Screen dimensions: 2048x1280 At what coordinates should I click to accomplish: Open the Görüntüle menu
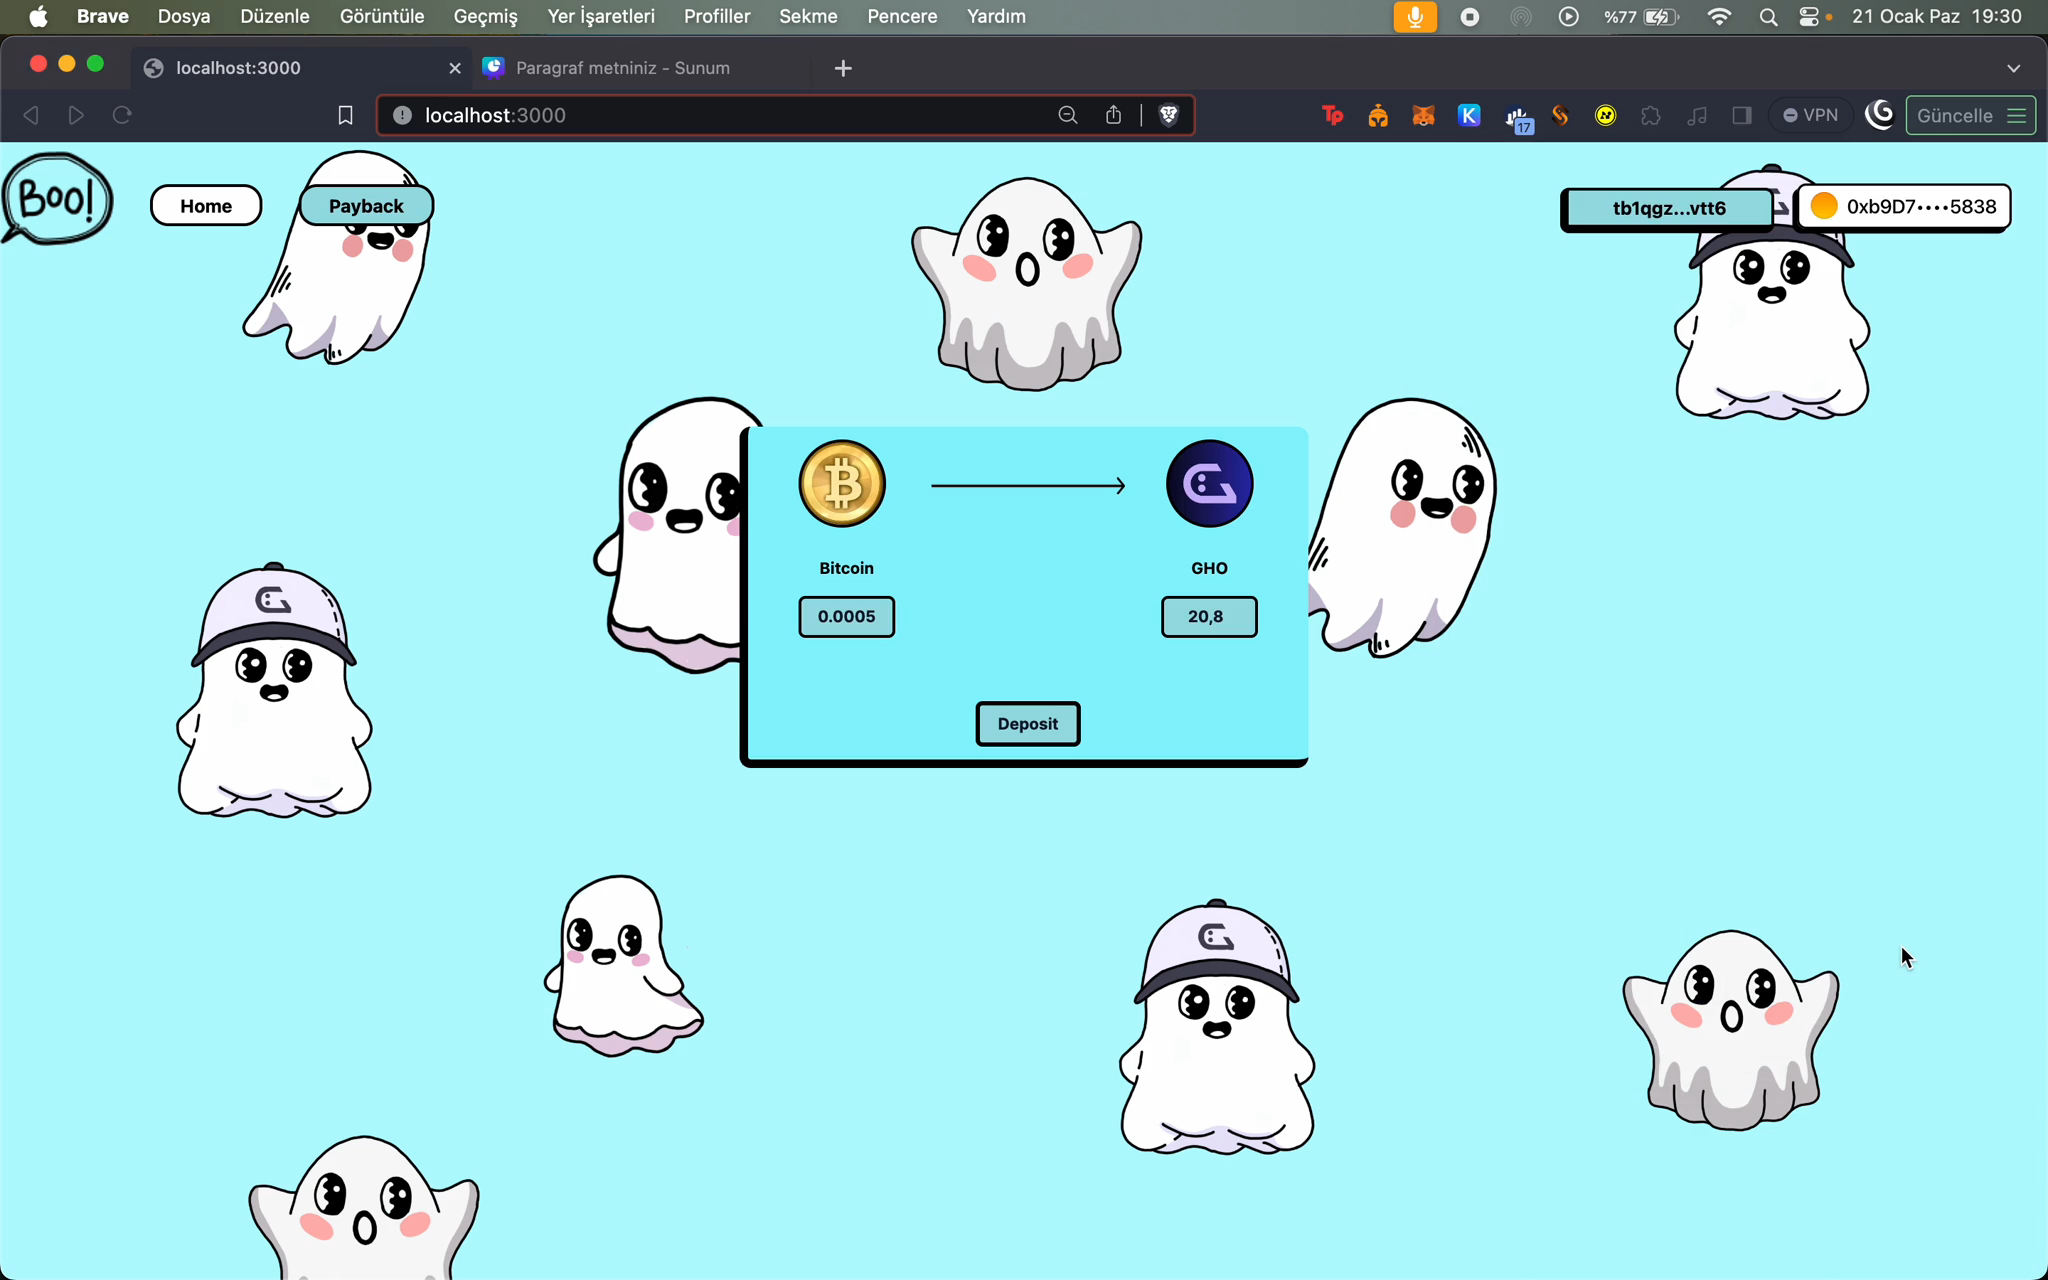pyautogui.click(x=382, y=17)
